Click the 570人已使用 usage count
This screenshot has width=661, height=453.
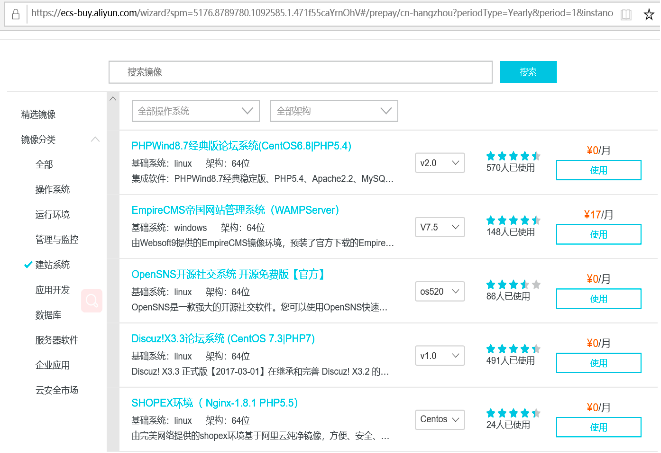[x=511, y=168]
